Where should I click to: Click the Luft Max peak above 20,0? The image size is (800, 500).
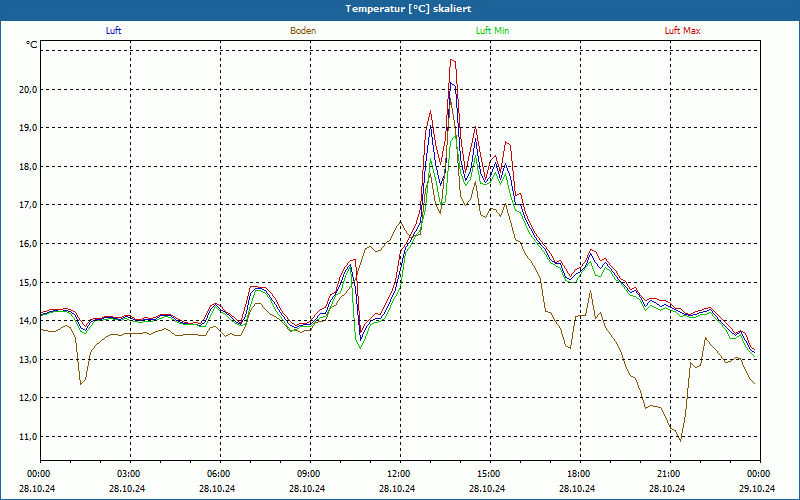point(453,60)
